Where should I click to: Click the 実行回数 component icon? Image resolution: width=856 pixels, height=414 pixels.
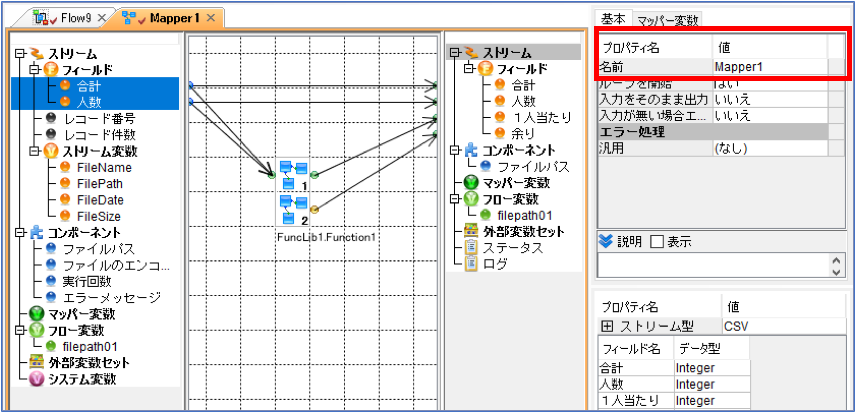(x=52, y=281)
